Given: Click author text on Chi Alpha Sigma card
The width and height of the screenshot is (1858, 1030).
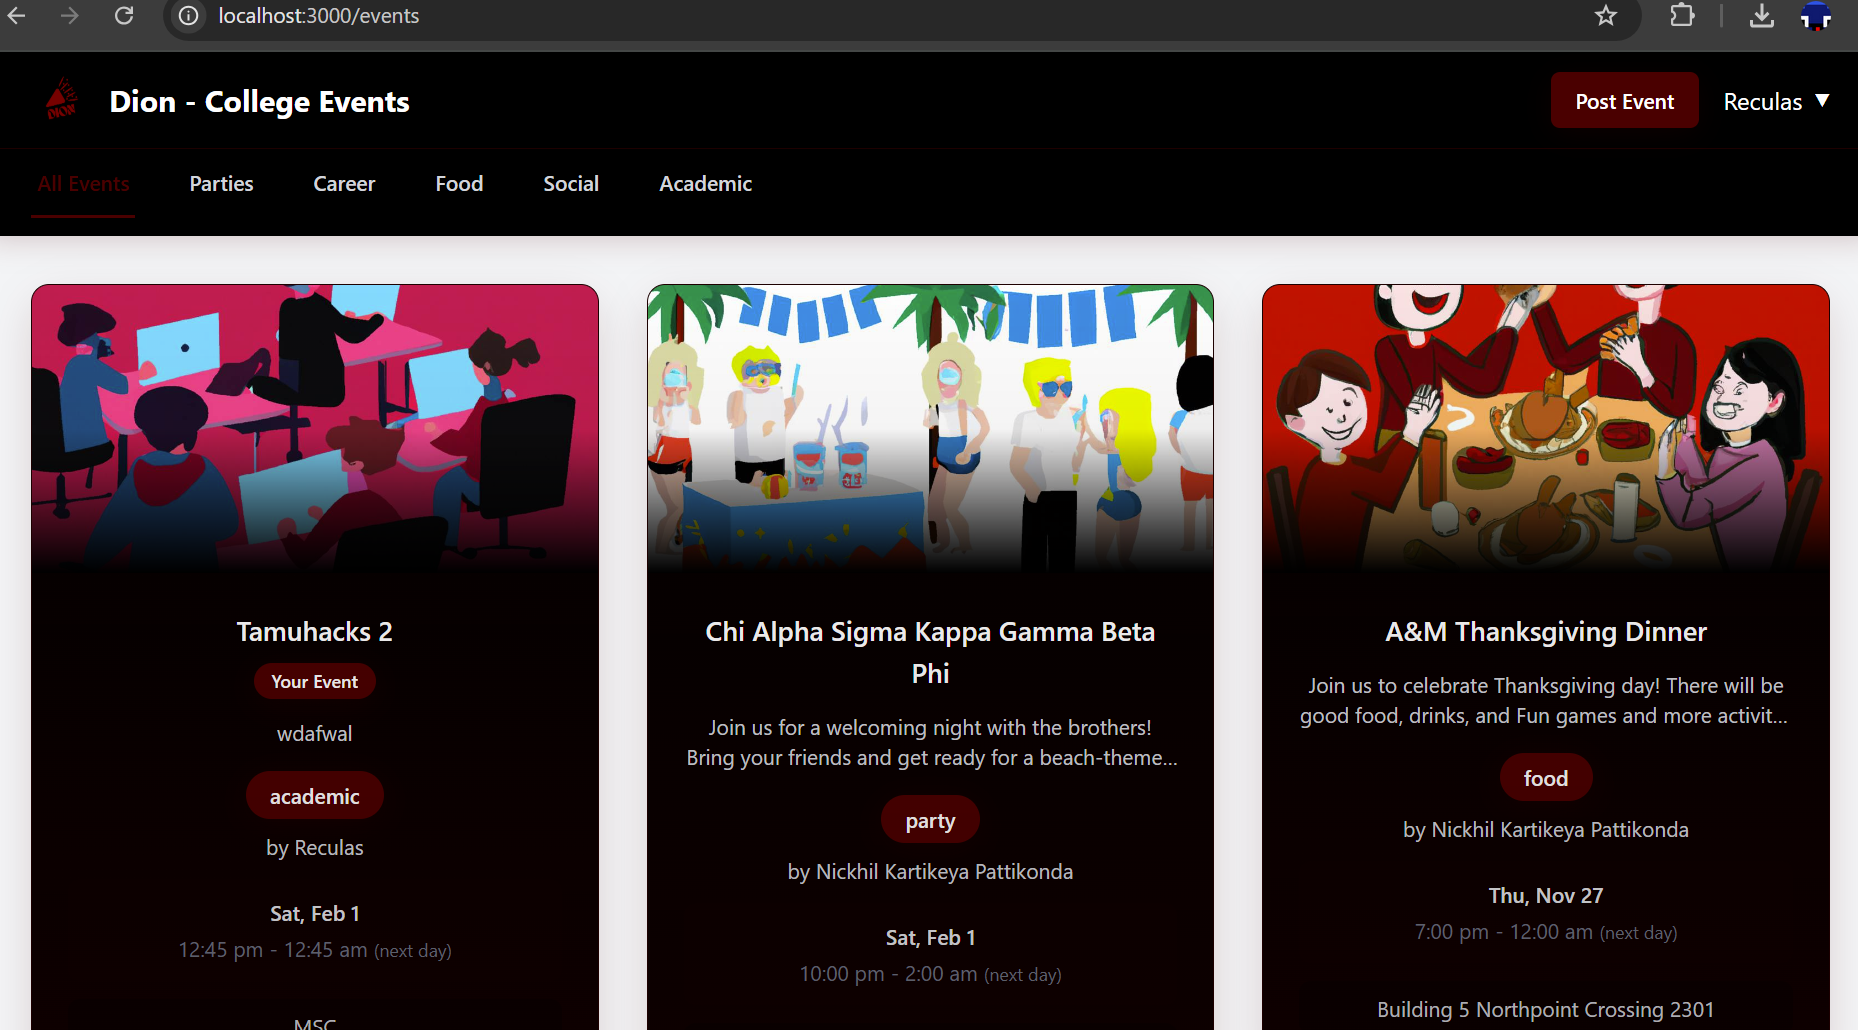Looking at the screenshot, I should 930,872.
